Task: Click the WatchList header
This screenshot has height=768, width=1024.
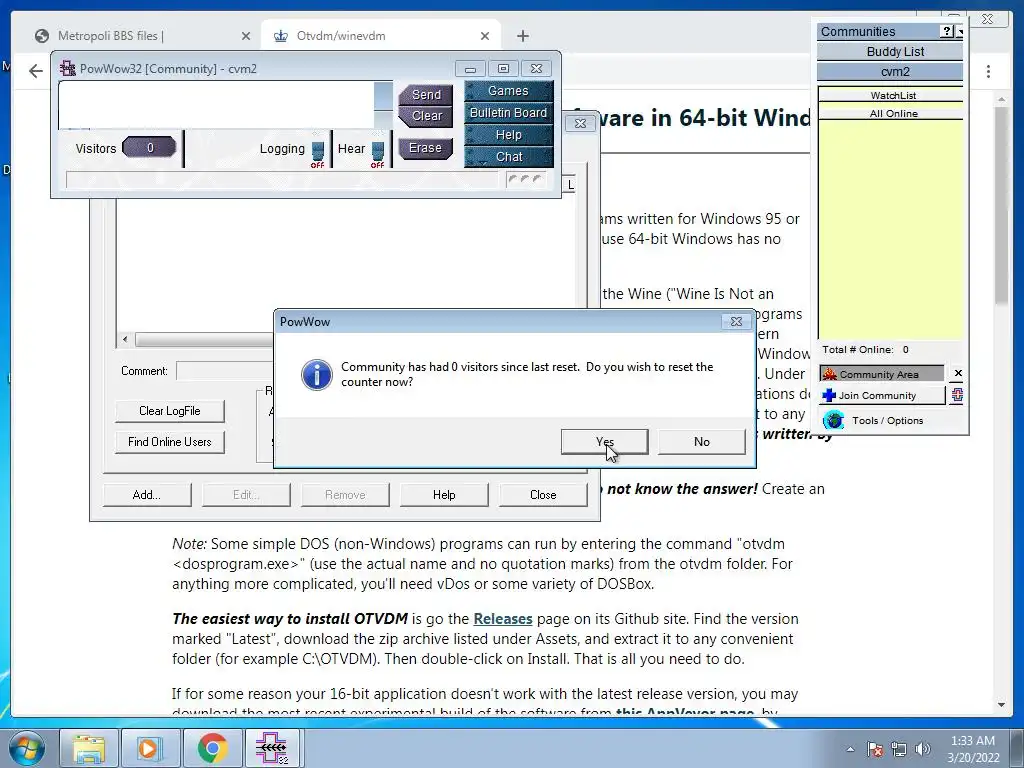Action: [x=891, y=95]
